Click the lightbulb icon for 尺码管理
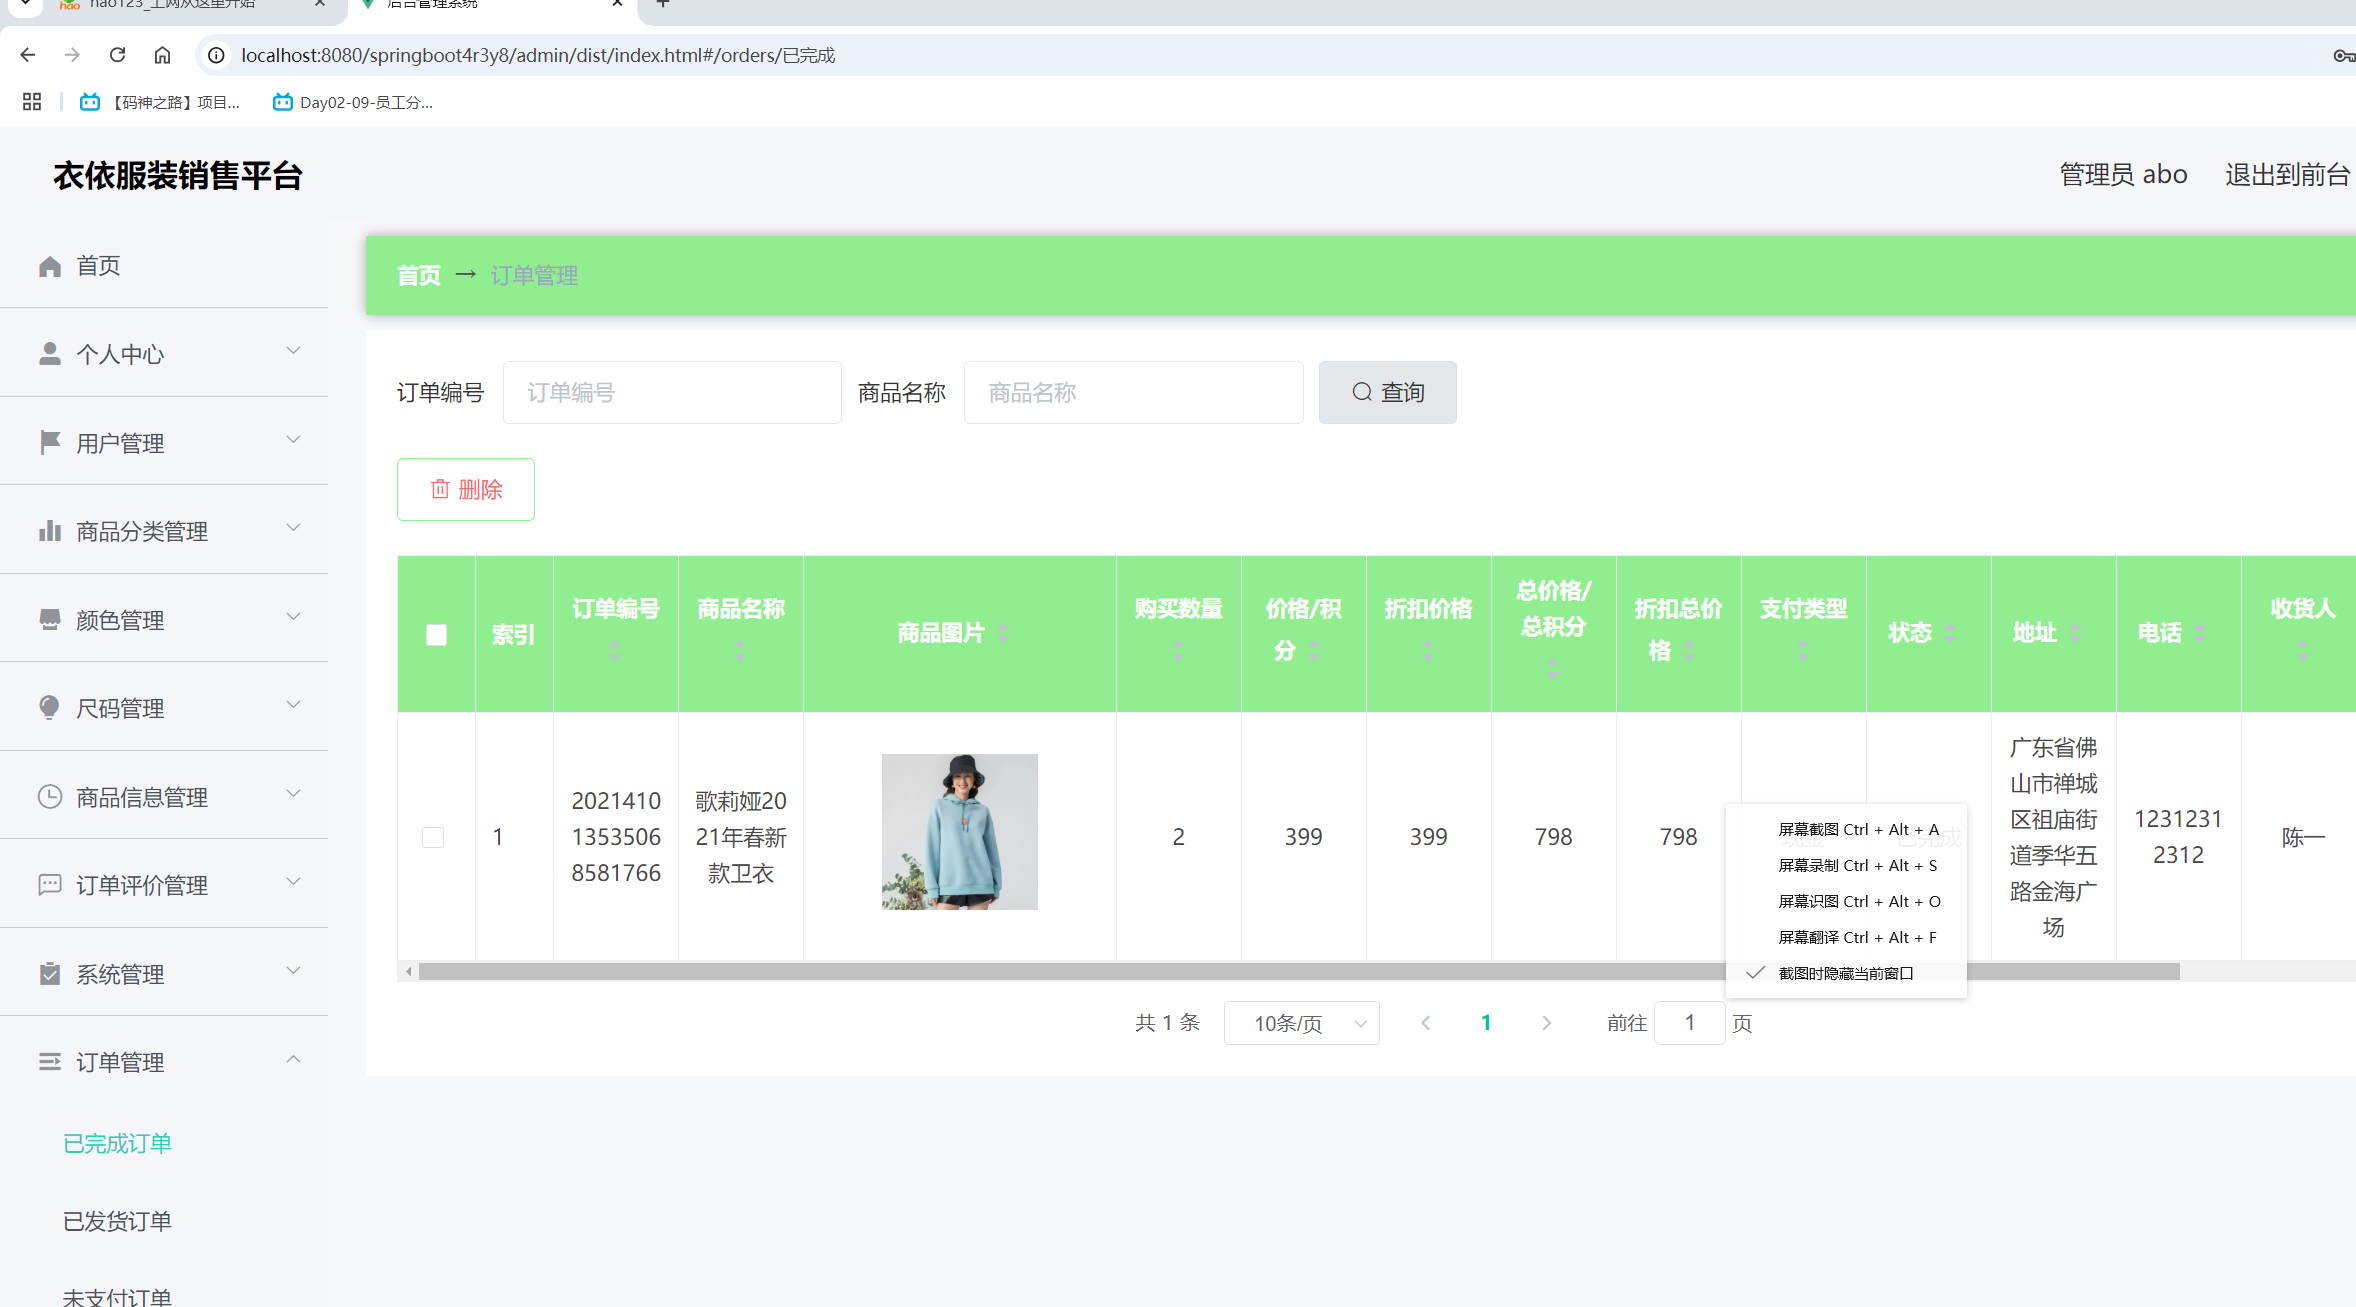Screen dimensions: 2356x1307 [x=50, y=708]
